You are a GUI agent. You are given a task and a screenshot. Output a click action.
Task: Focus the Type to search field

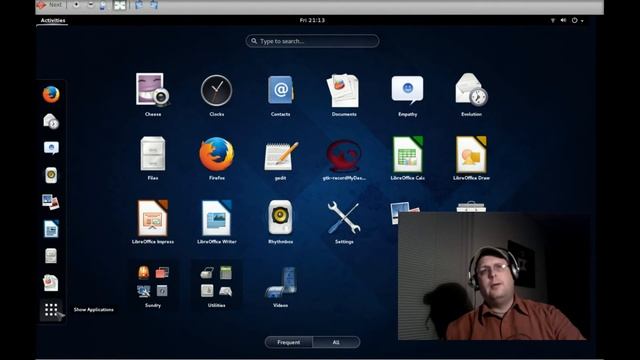312,41
